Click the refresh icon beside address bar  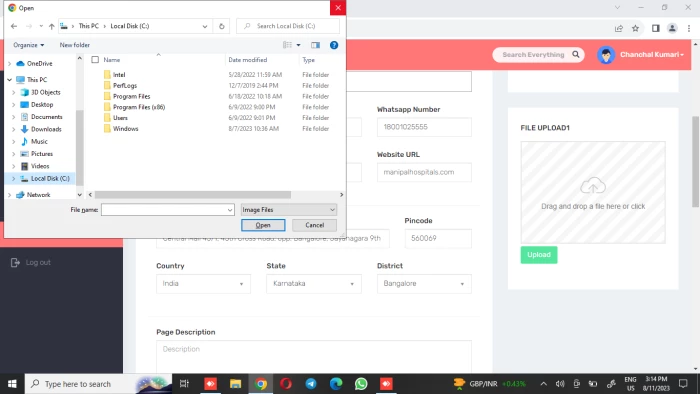(221, 26)
